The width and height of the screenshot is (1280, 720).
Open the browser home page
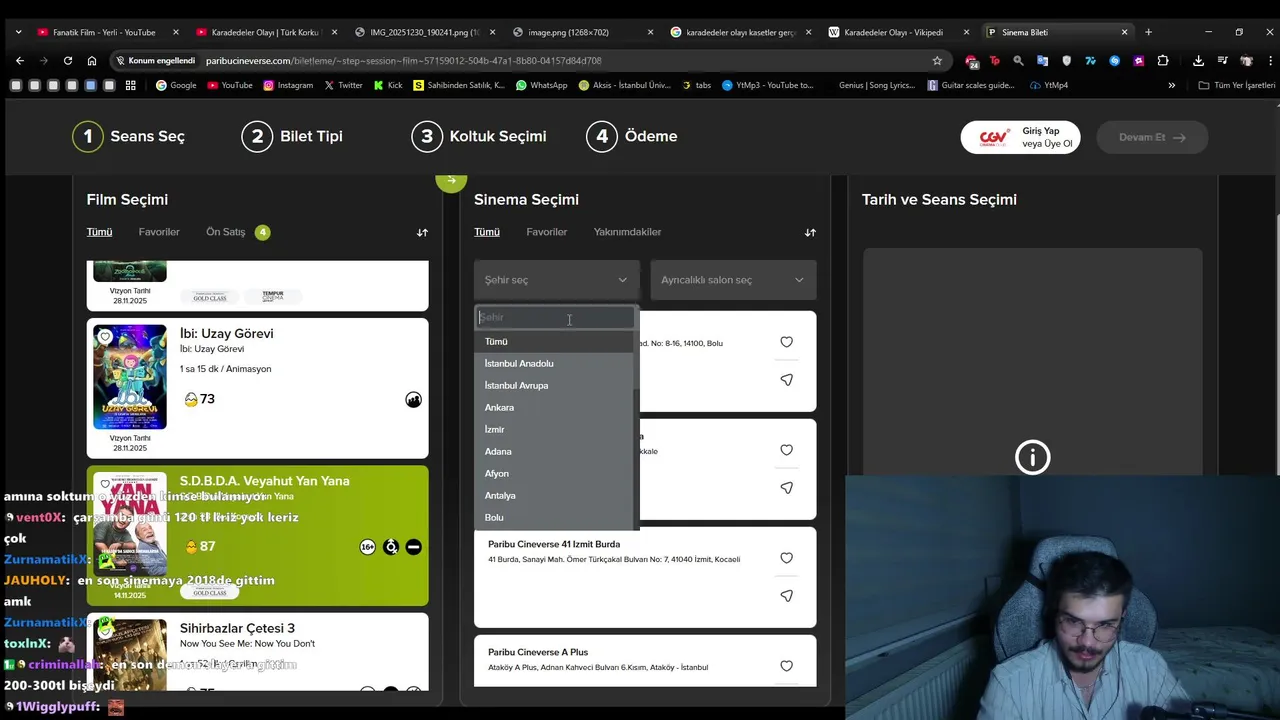click(92, 60)
